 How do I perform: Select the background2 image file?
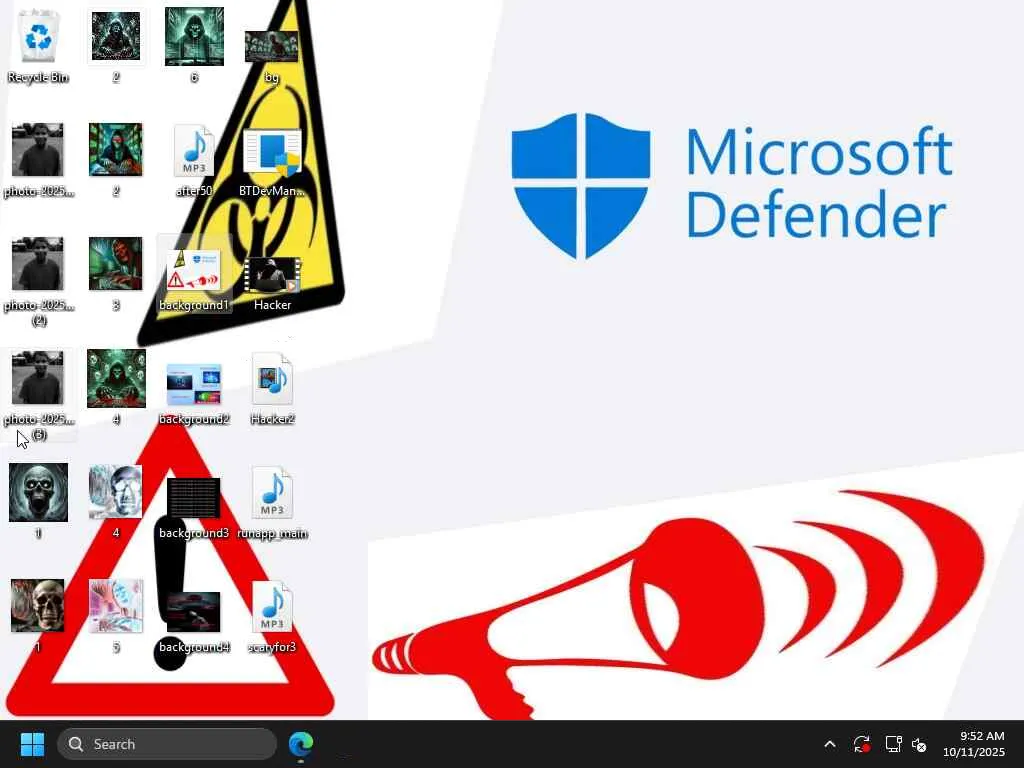(194, 392)
